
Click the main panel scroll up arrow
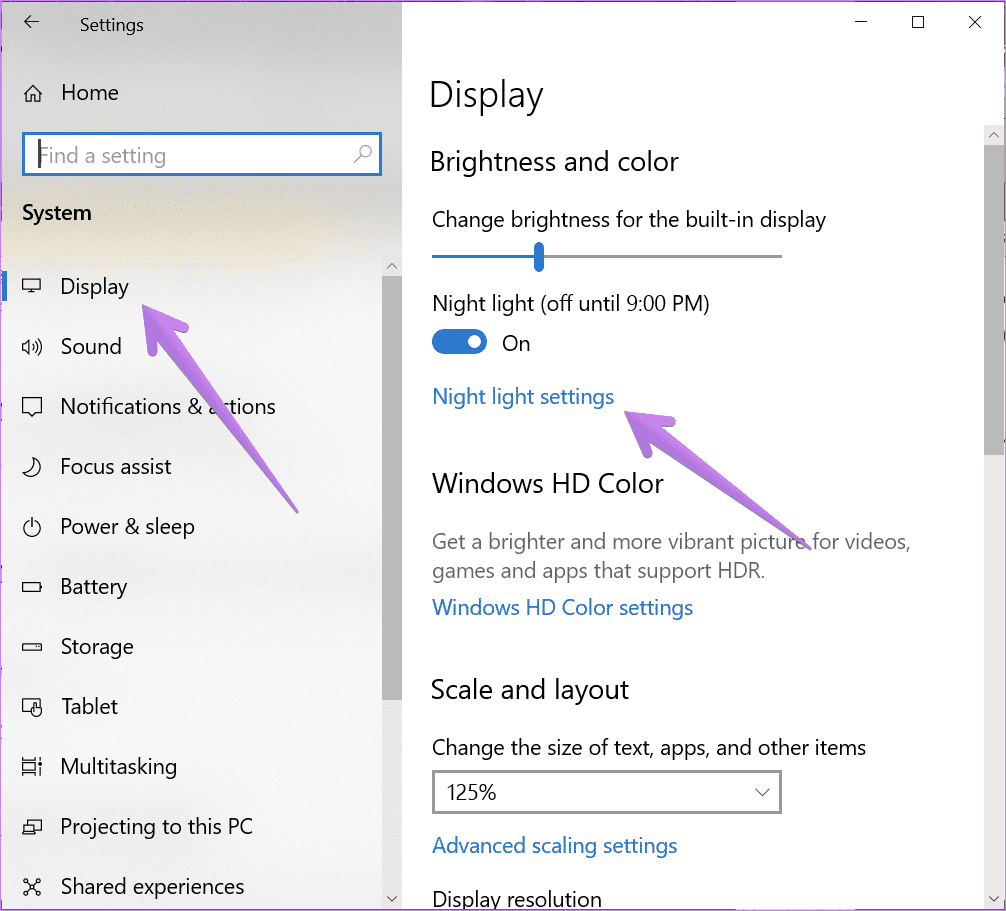(x=994, y=135)
